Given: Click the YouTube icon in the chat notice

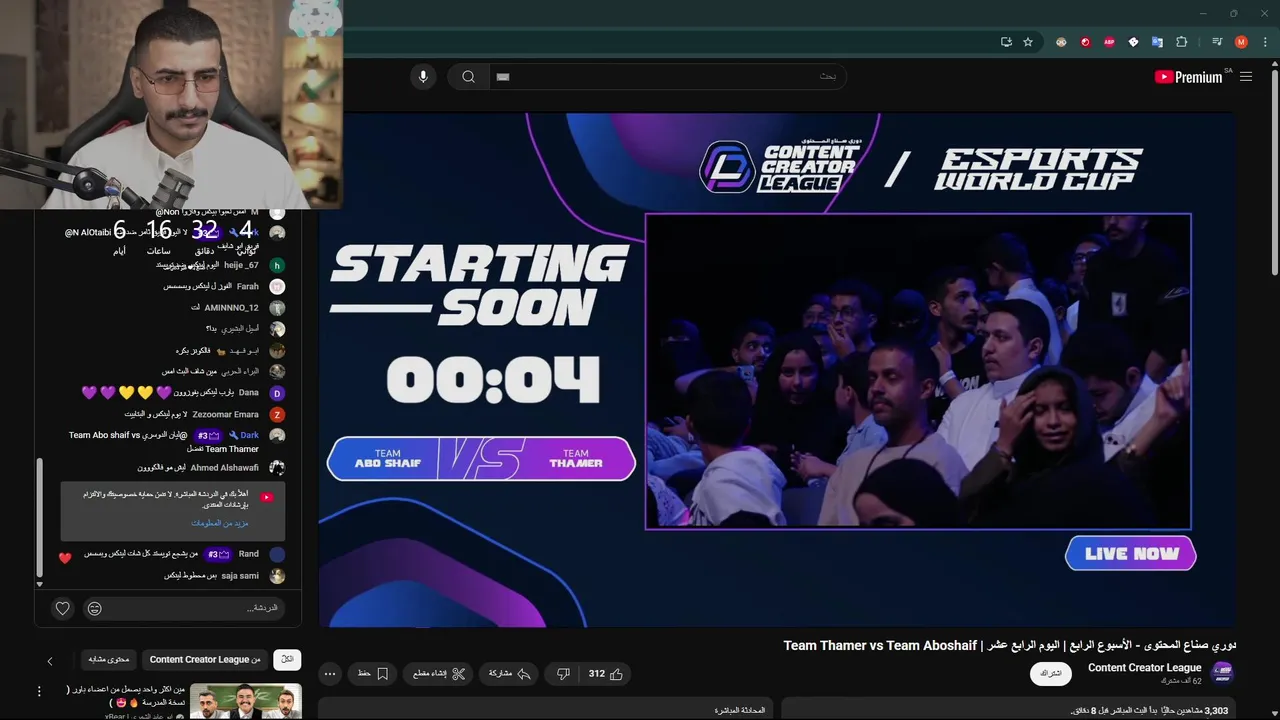Looking at the screenshot, I should 266,497.
